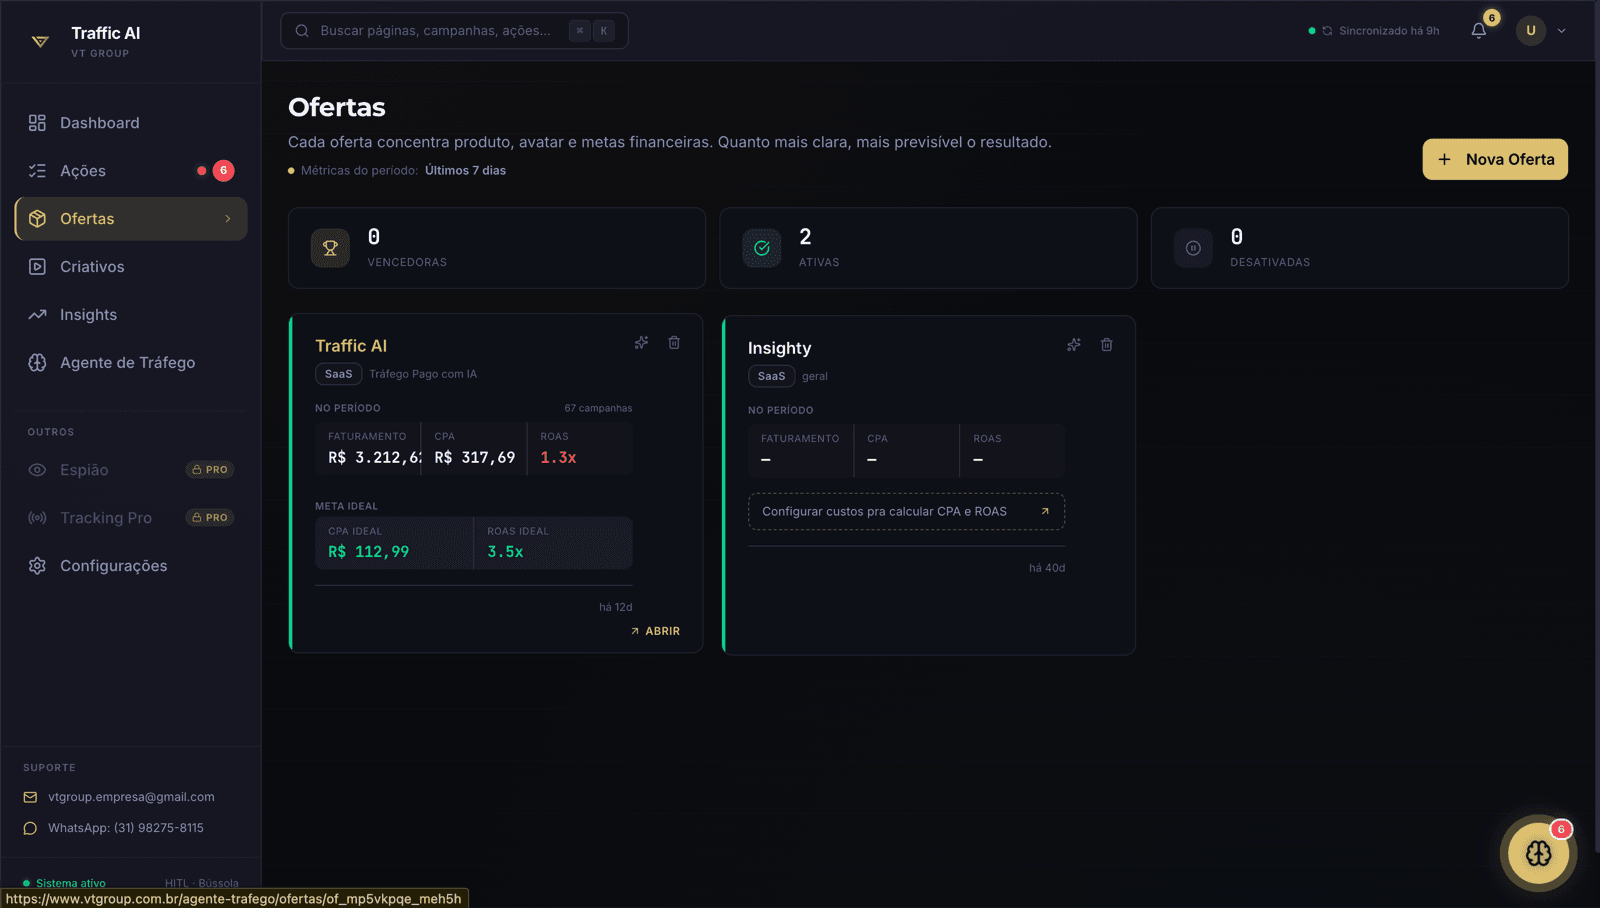This screenshot has width=1600, height=908.
Task: Click há 40d timestamp on Insighty
Action: 1047,568
